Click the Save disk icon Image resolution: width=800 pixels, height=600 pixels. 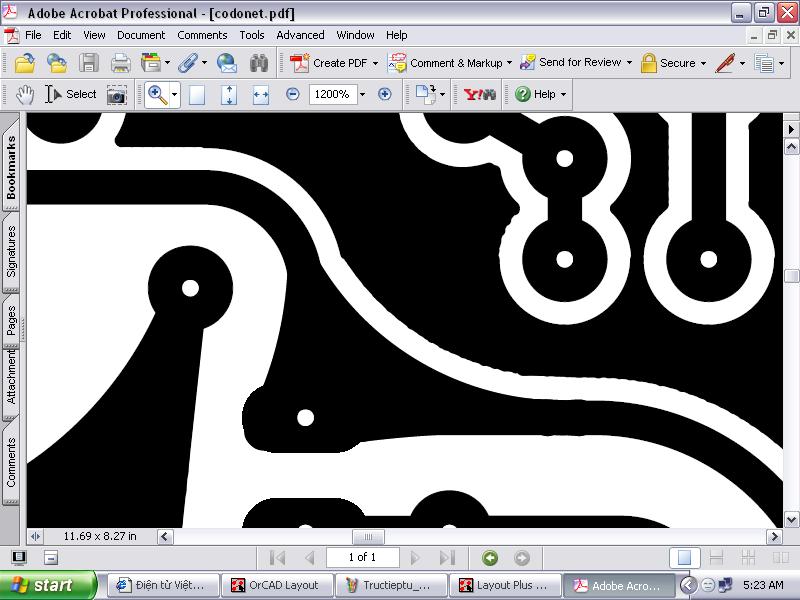[89, 63]
